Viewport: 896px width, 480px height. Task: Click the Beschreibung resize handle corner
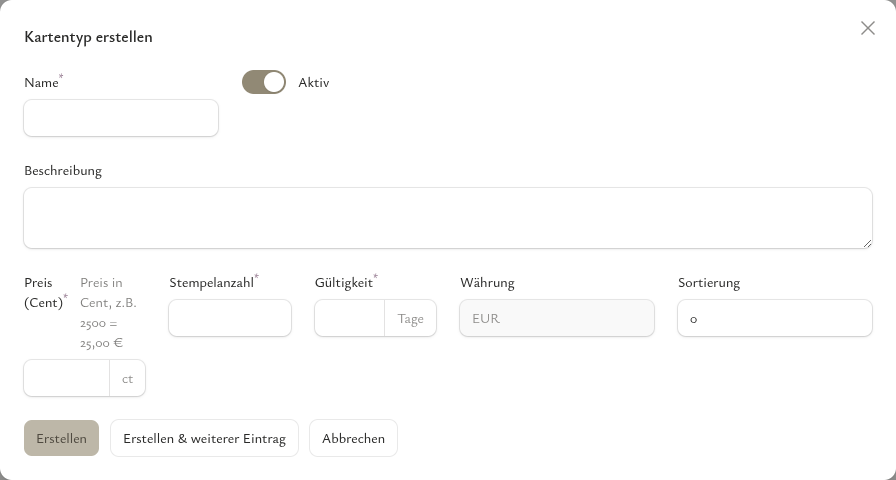[x=867, y=242]
